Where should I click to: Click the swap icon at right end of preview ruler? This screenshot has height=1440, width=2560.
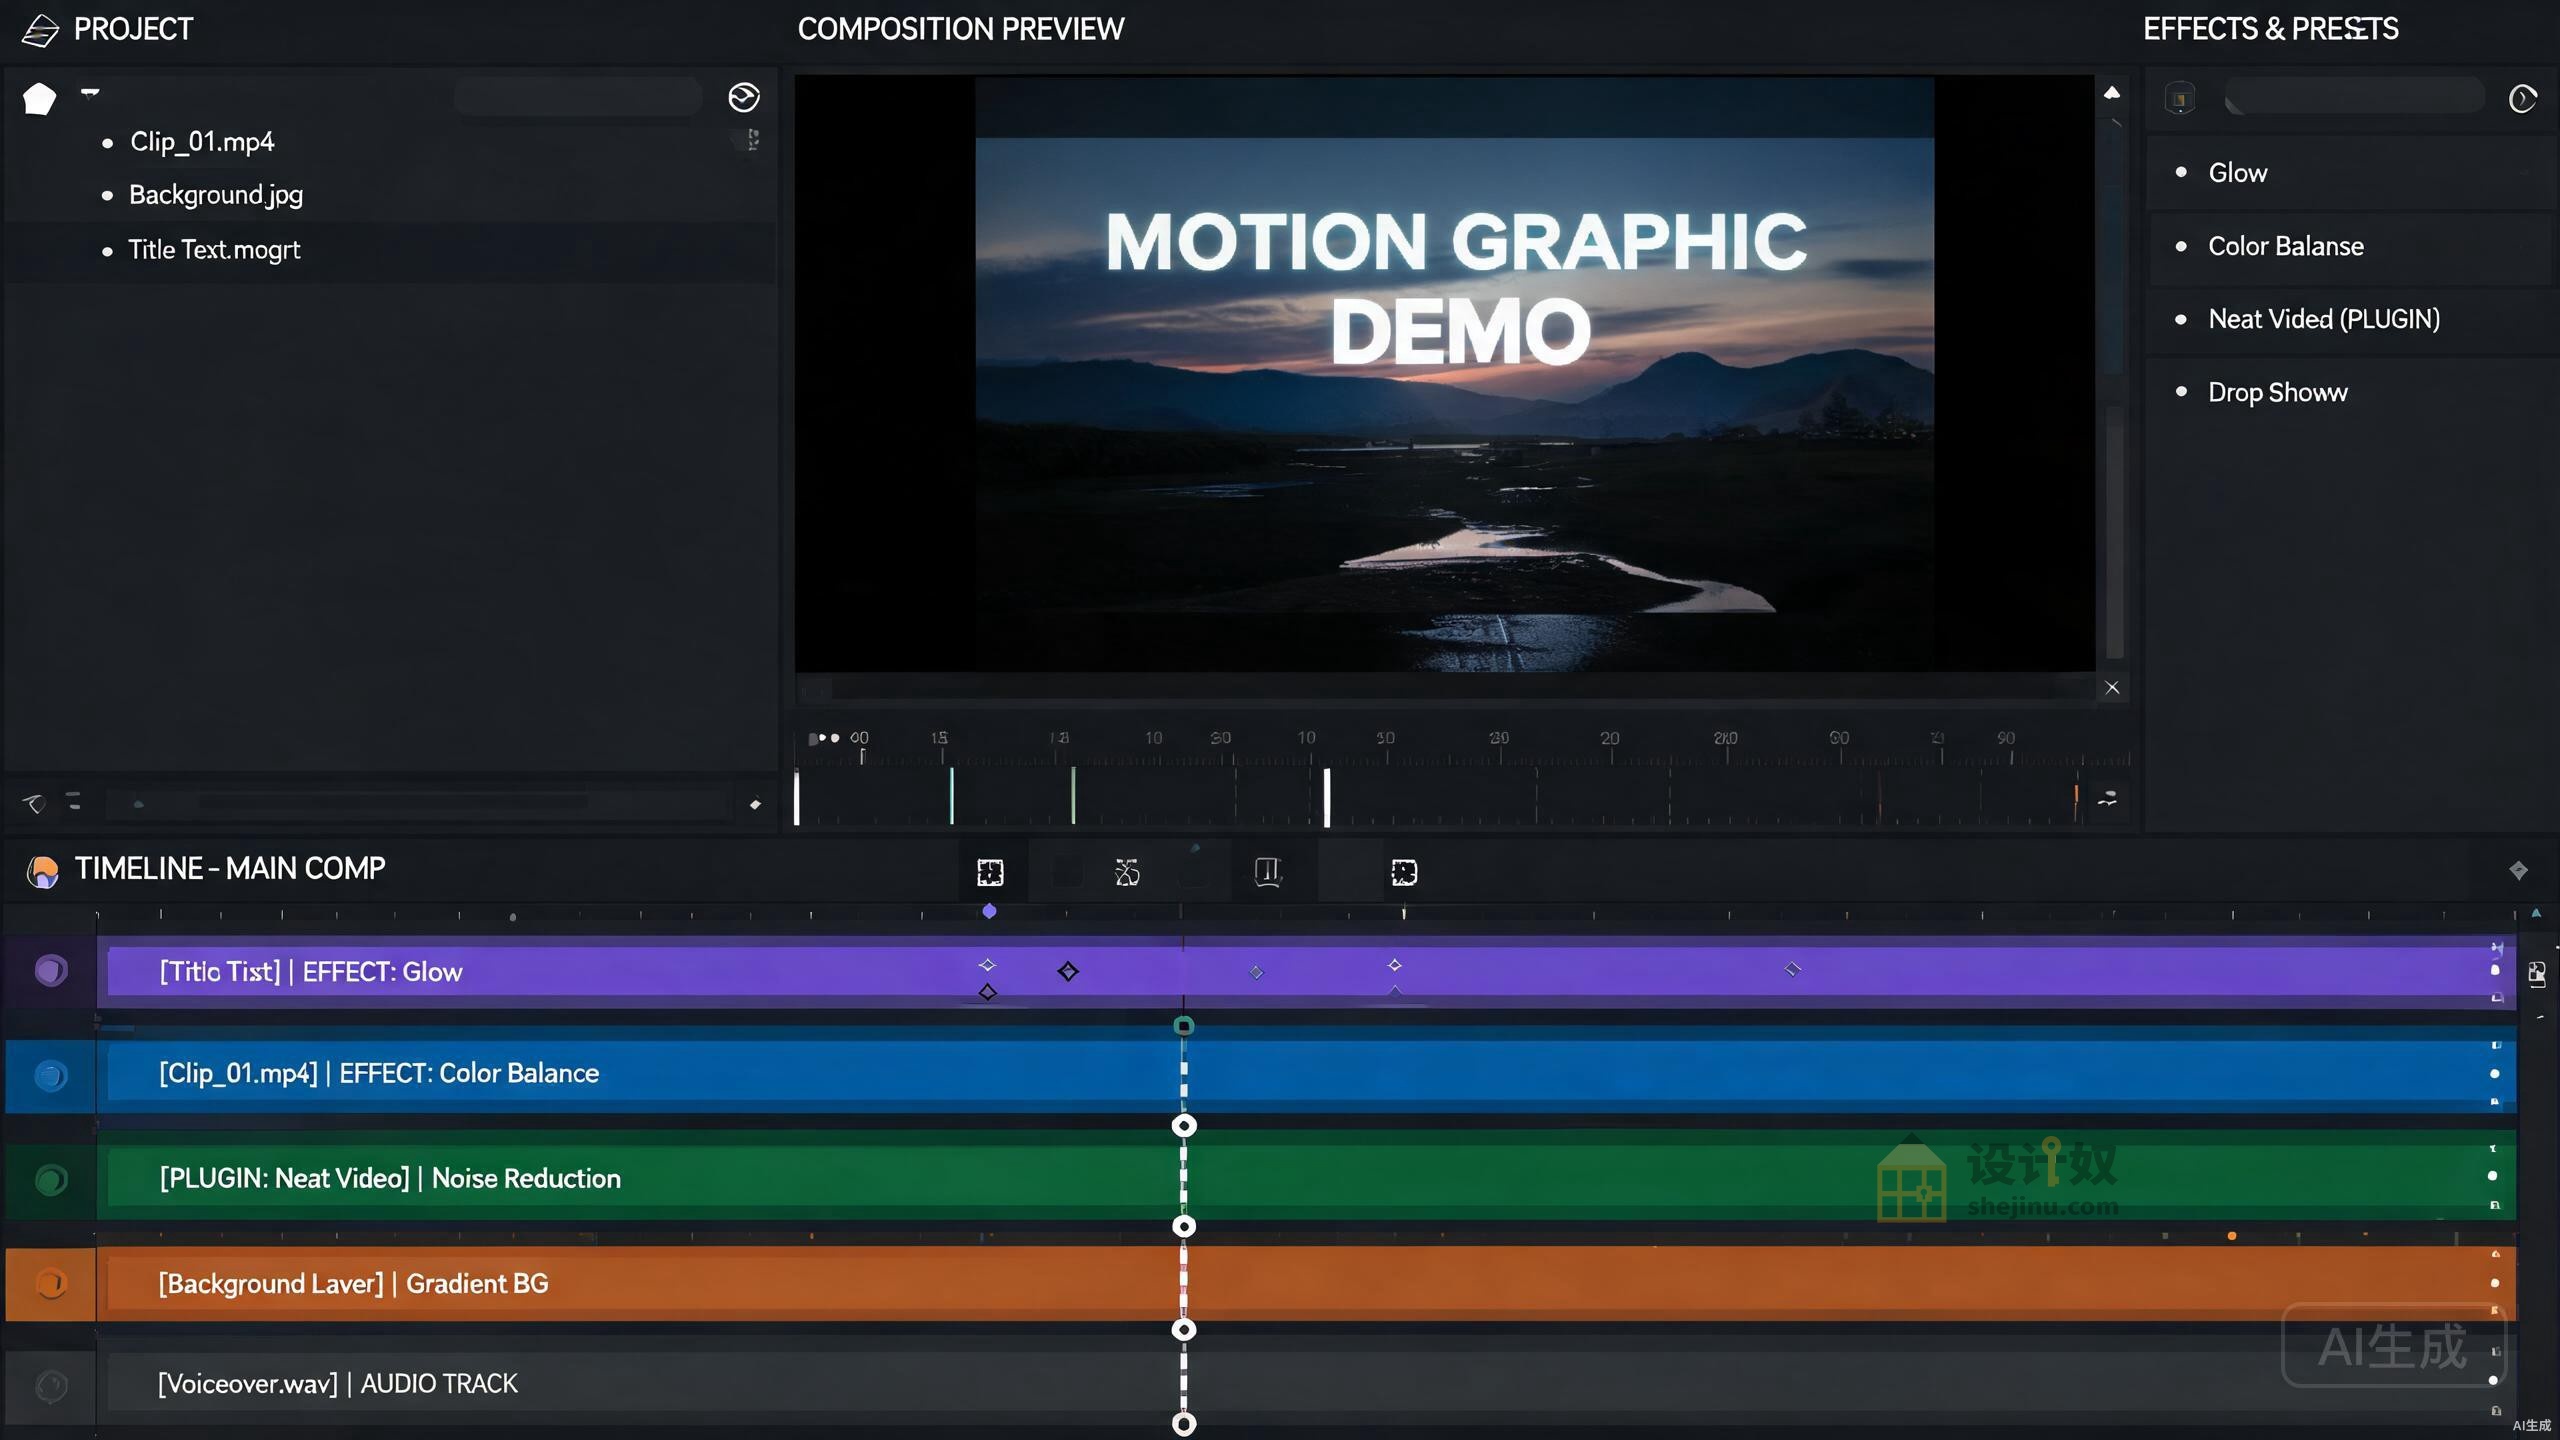(x=2107, y=798)
